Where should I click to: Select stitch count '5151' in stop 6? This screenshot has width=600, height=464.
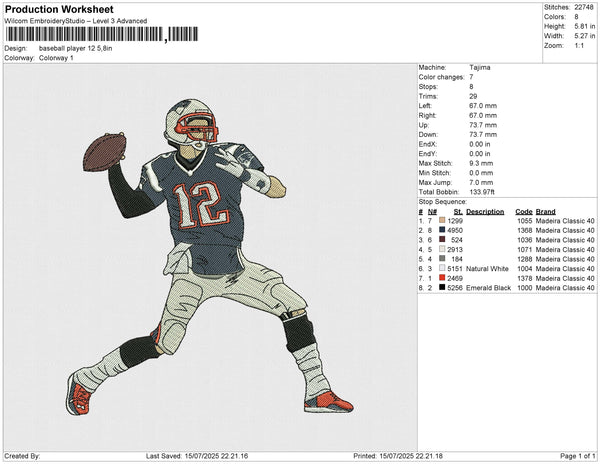point(455,269)
